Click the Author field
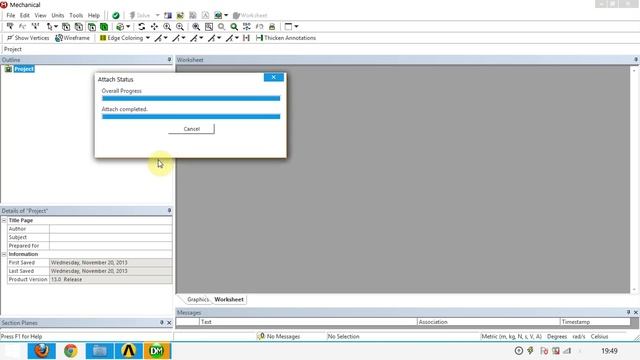 coord(111,229)
